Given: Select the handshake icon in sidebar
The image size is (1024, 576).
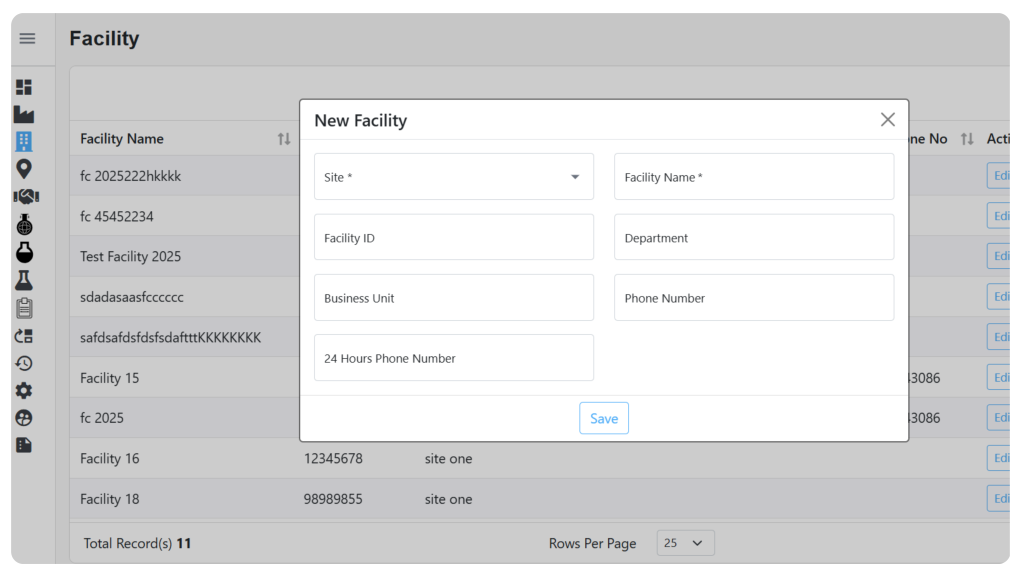Looking at the screenshot, I should click(x=26, y=197).
